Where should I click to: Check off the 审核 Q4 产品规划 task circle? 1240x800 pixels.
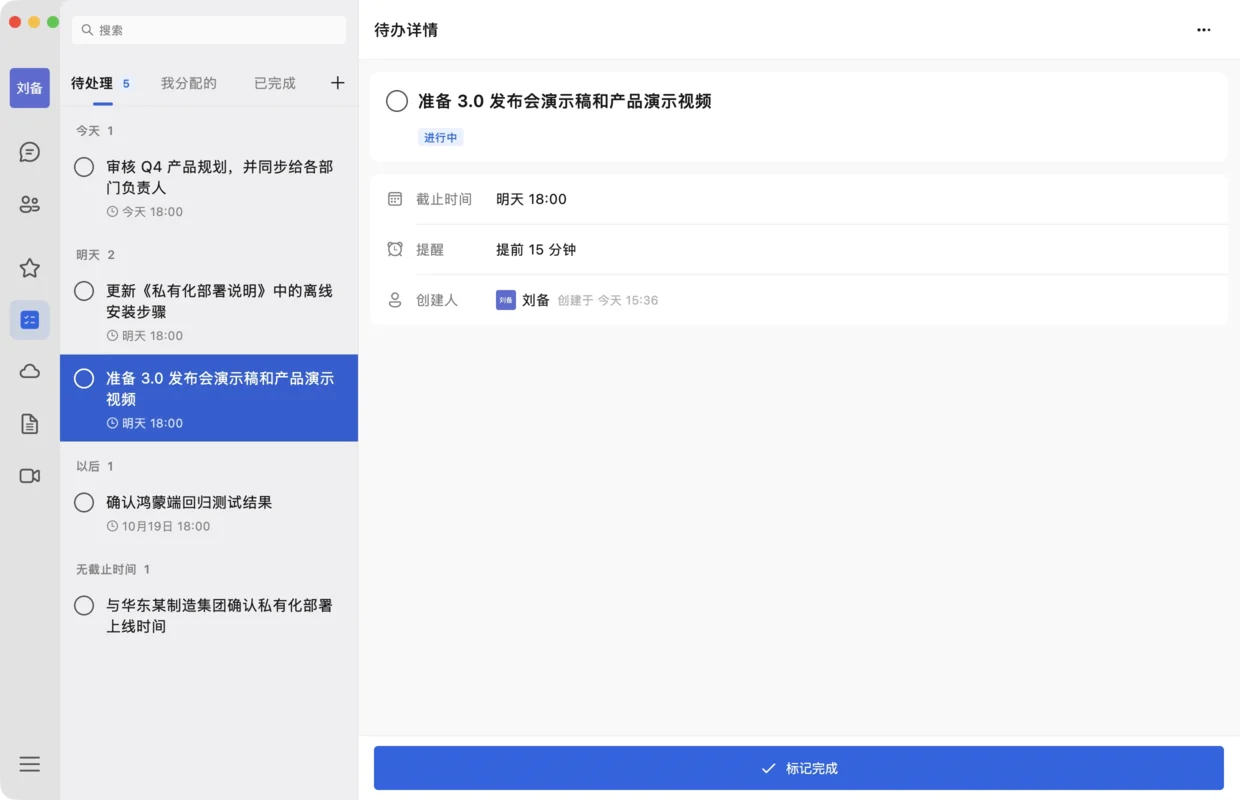point(84,167)
